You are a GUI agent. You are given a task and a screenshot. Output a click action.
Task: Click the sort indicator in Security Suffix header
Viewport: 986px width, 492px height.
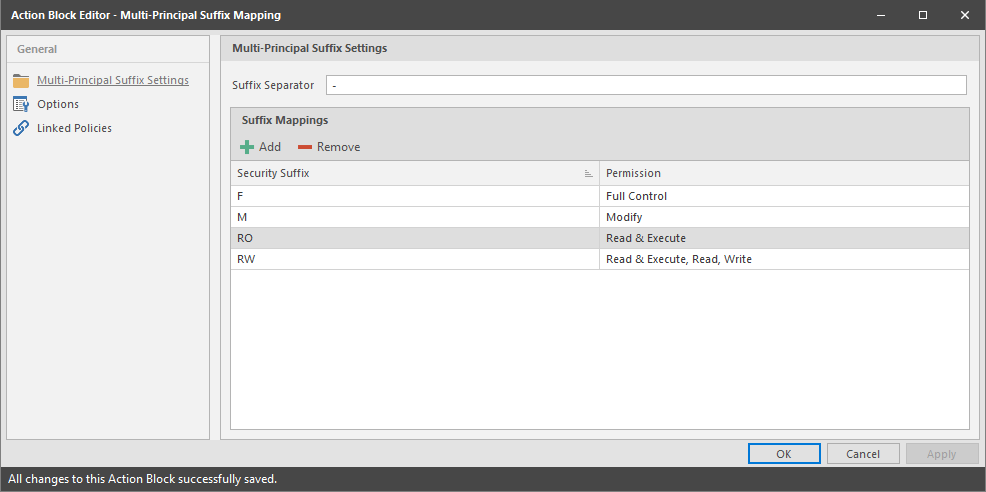click(x=589, y=174)
